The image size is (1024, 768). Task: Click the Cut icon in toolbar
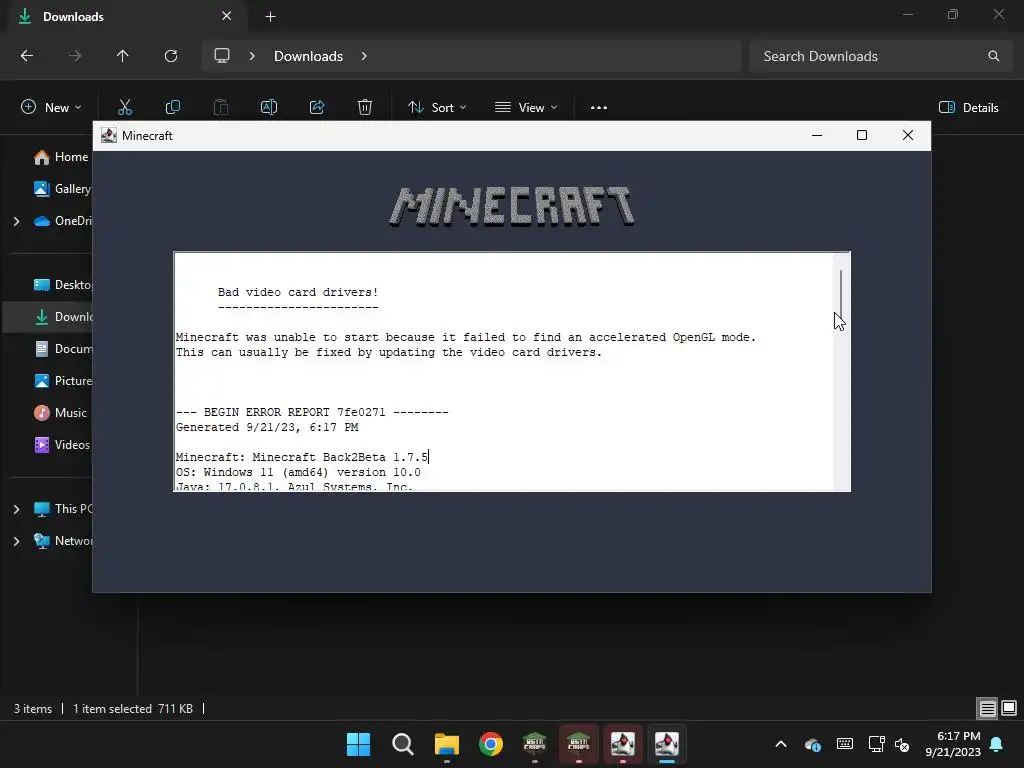(x=125, y=107)
